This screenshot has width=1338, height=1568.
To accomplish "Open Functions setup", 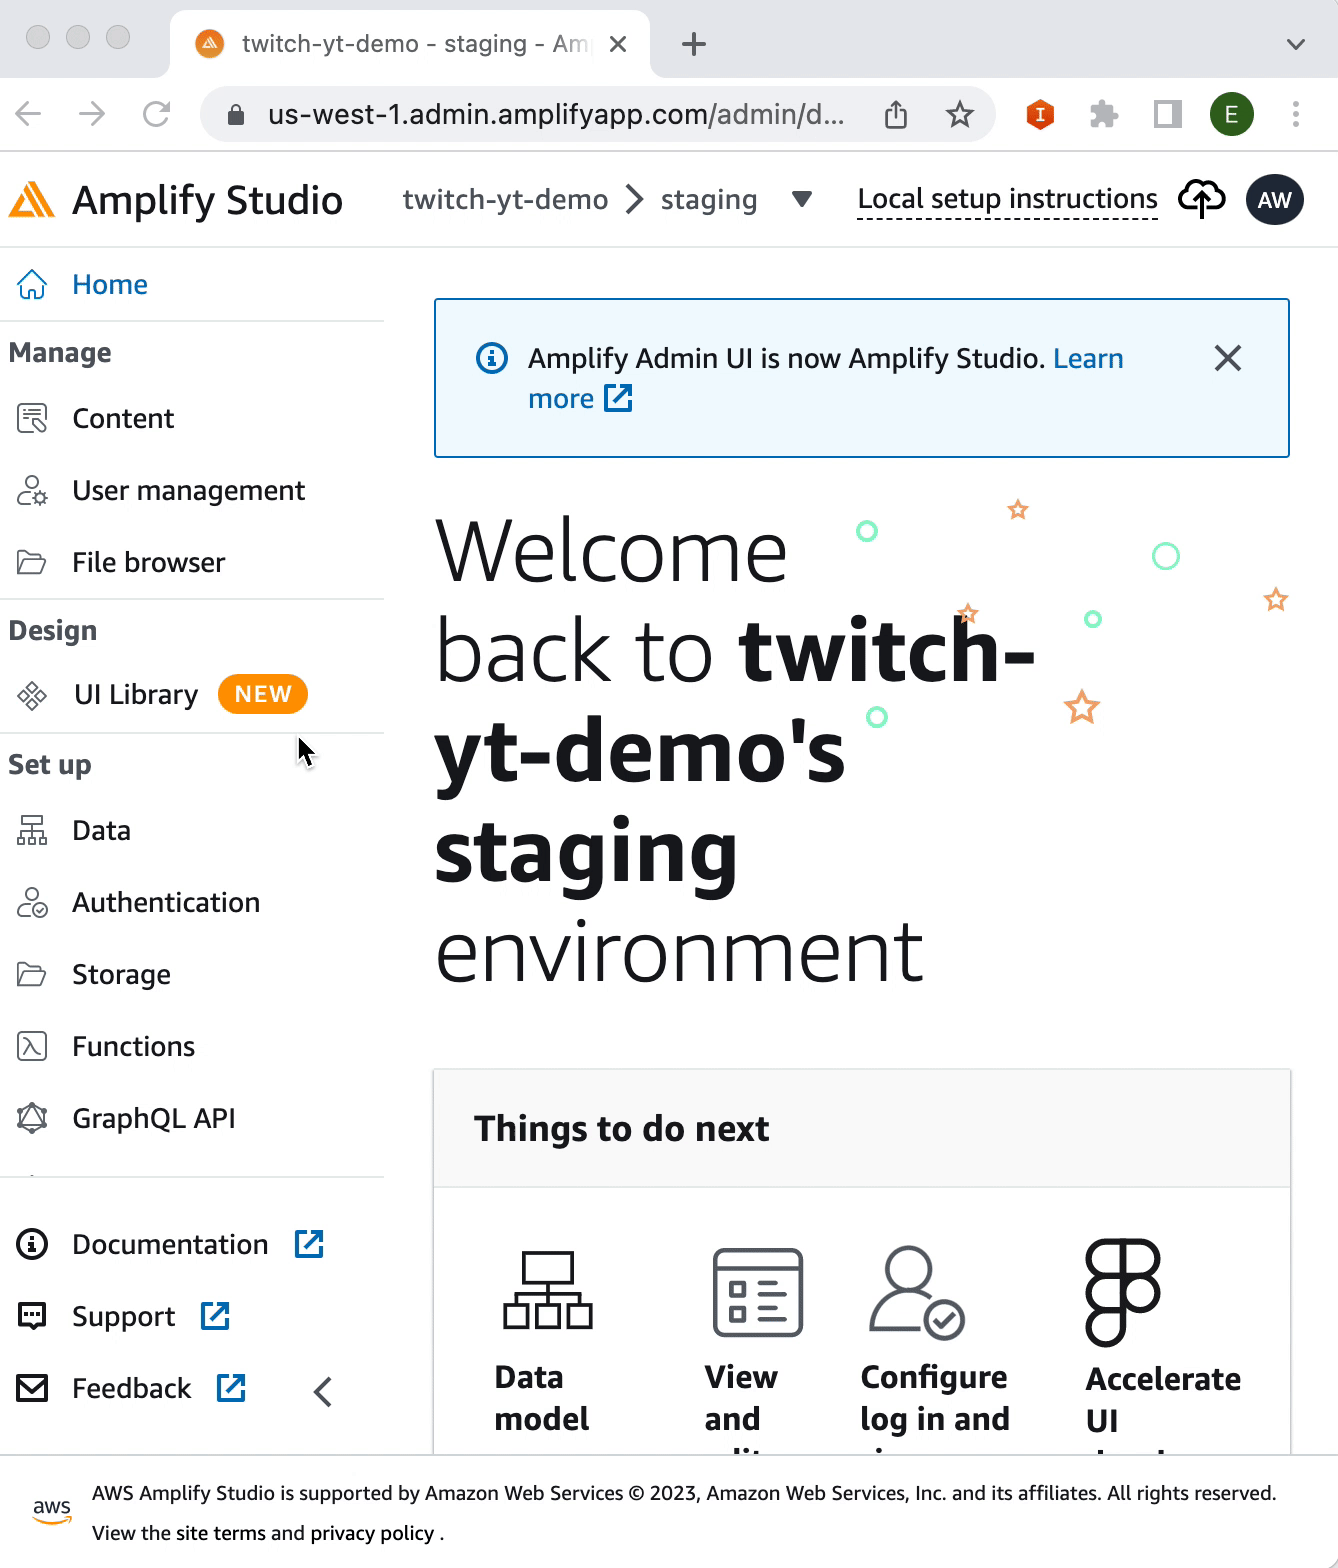I will pyautogui.click(x=133, y=1047).
